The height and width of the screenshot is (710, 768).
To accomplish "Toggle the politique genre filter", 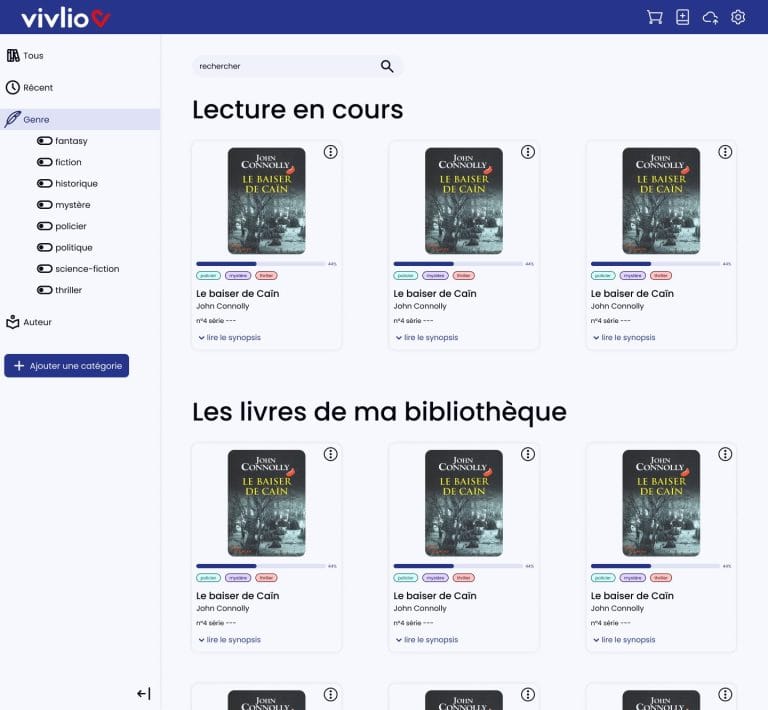I will [45, 247].
